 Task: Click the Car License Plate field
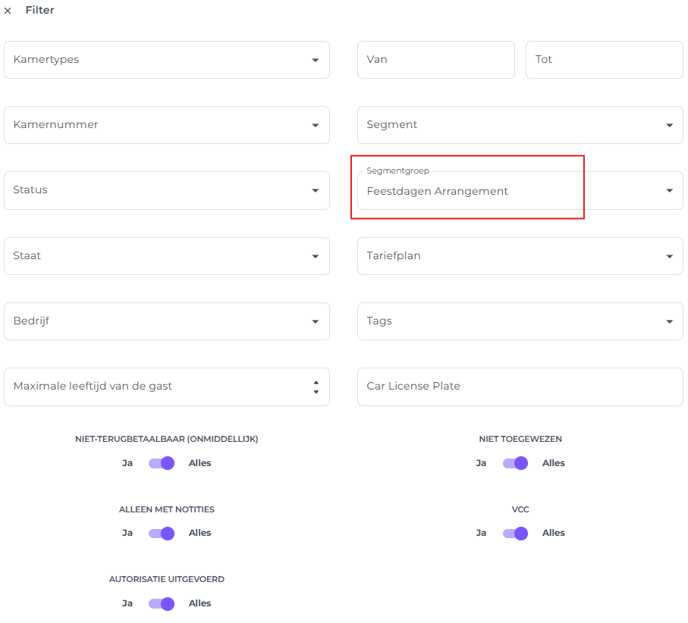(520, 387)
